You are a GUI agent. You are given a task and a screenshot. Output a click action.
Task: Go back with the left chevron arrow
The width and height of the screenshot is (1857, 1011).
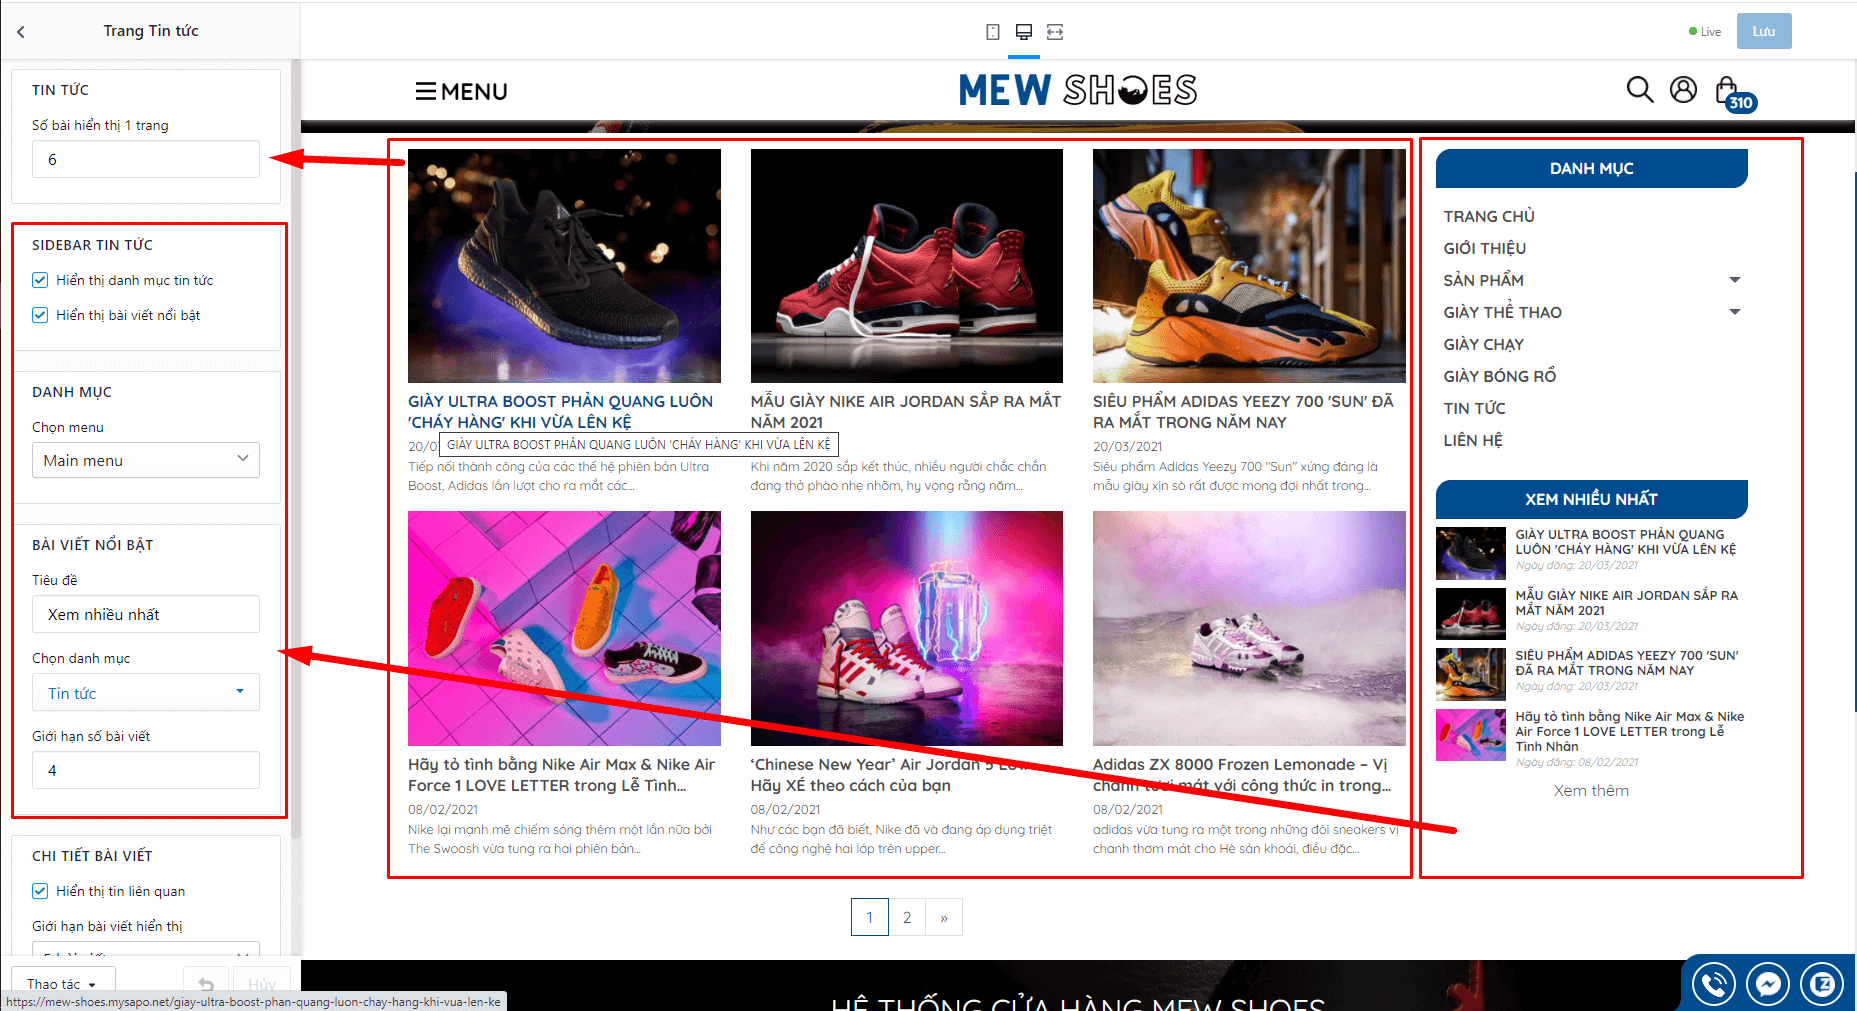click(x=21, y=32)
